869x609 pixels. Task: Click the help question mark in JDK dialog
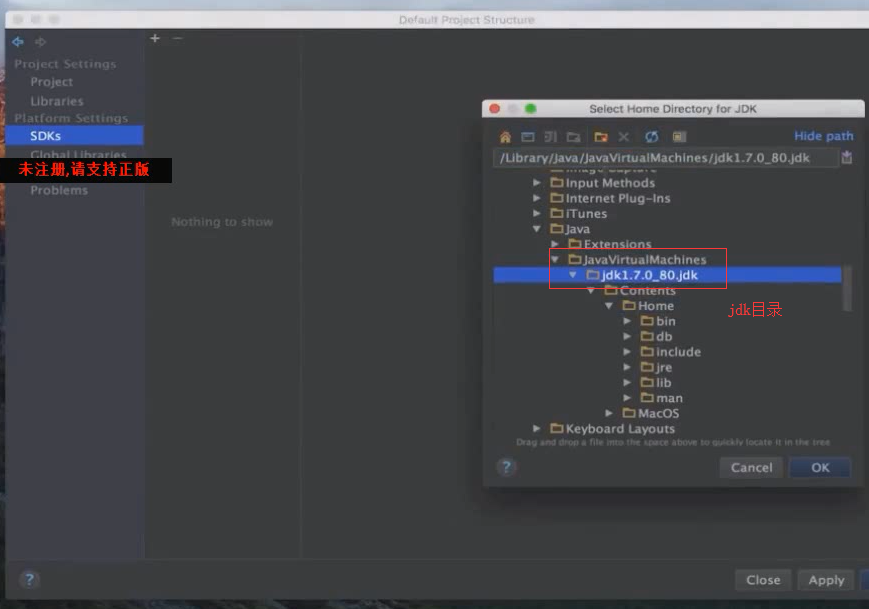[x=506, y=467]
